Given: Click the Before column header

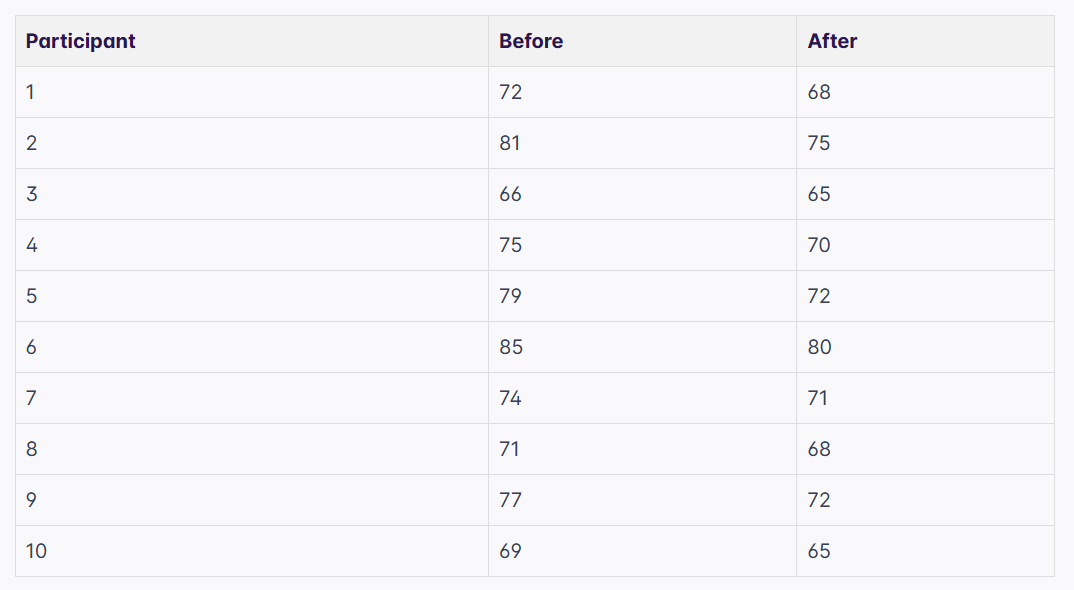Looking at the screenshot, I should click(x=531, y=41).
